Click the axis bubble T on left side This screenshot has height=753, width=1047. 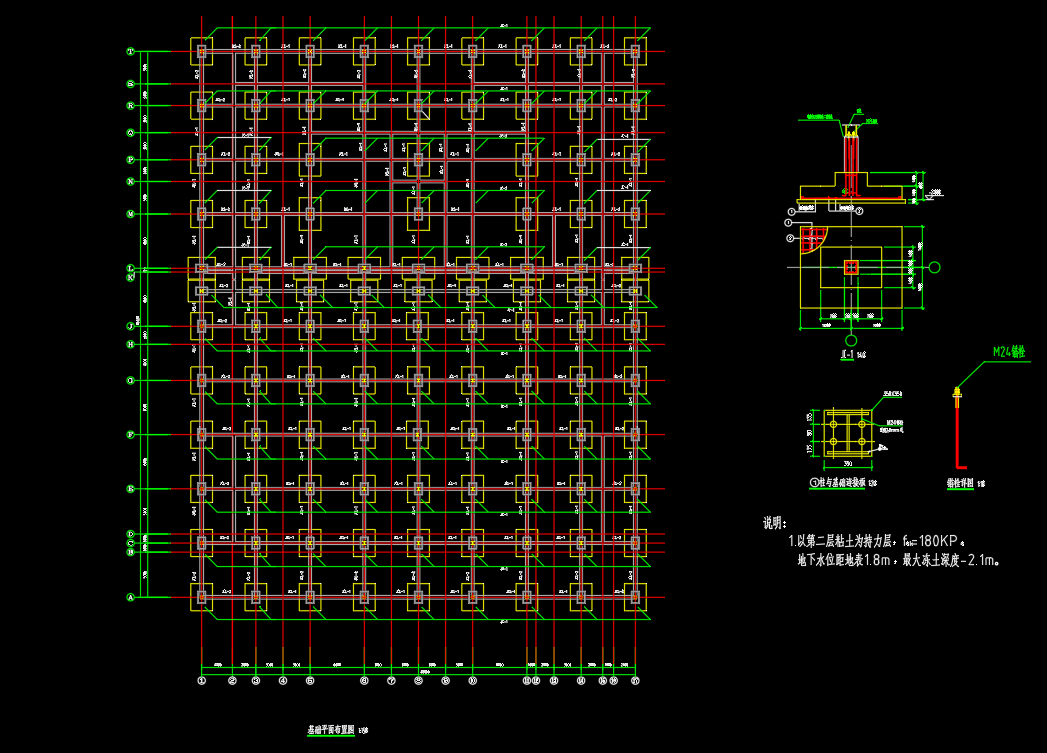[131, 52]
